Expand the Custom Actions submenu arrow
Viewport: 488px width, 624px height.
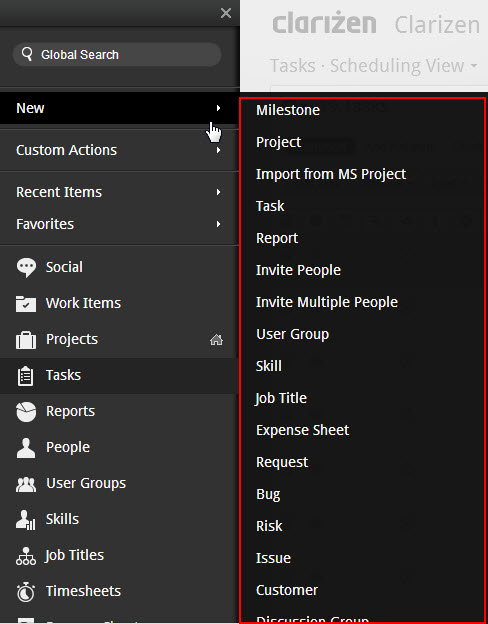pos(218,150)
